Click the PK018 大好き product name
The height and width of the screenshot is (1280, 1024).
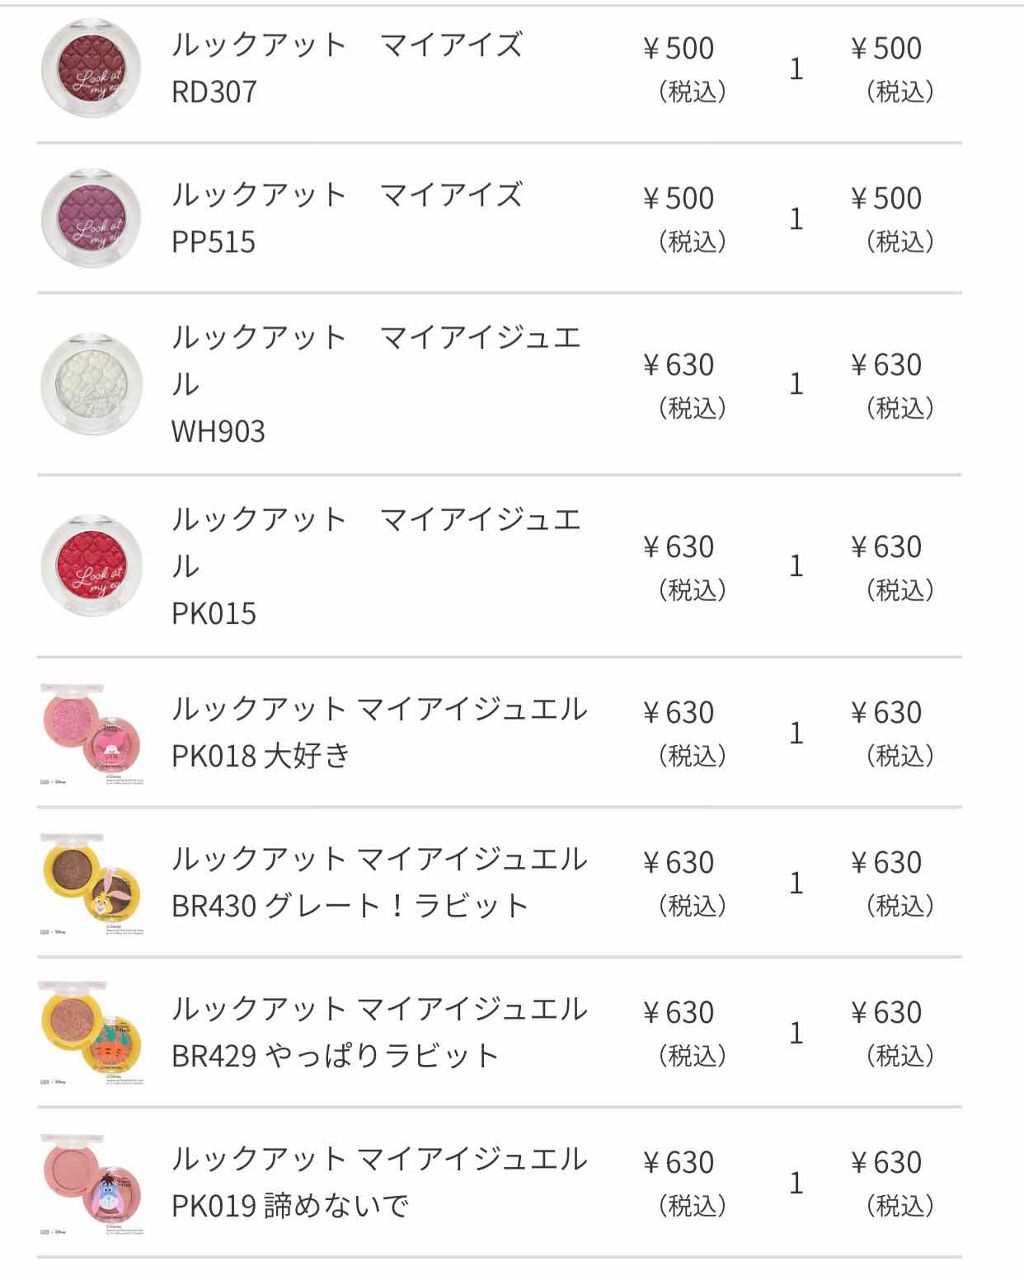click(x=378, y=732)
